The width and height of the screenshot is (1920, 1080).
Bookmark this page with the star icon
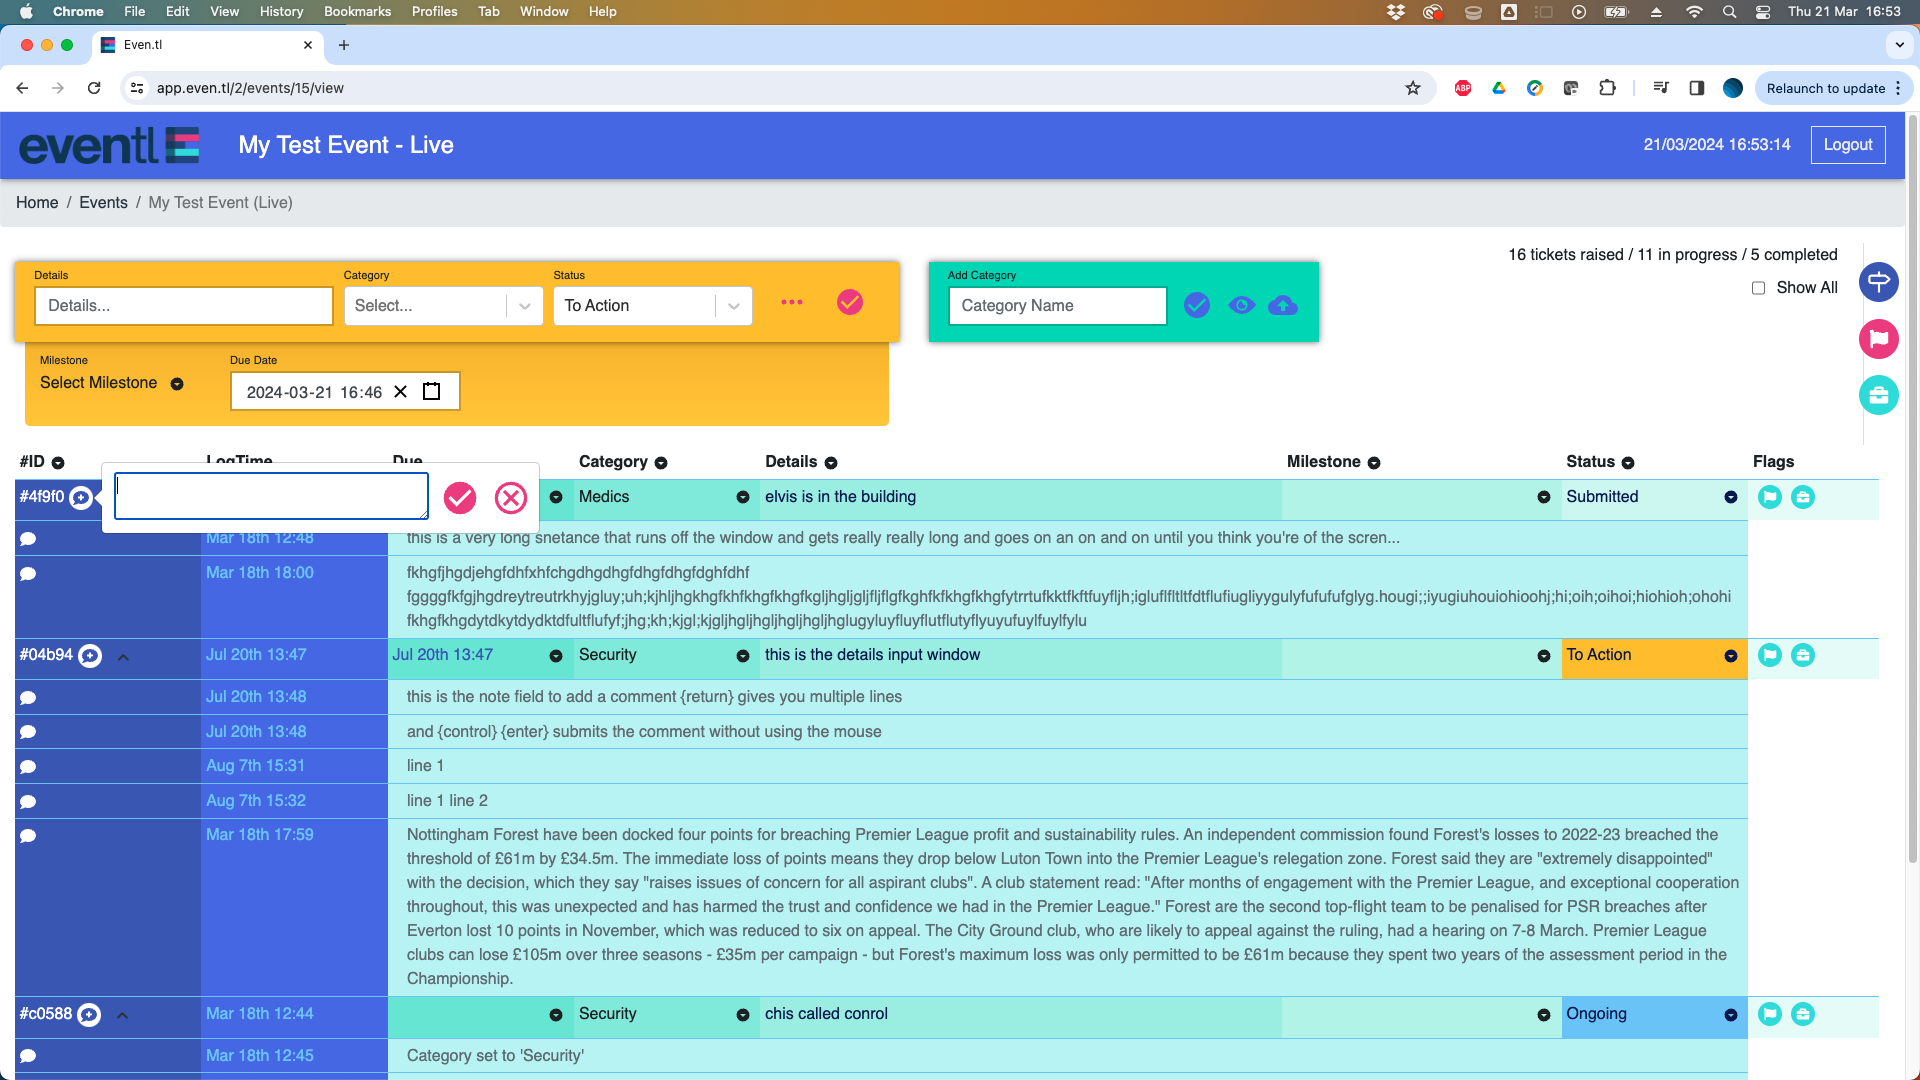[1413, 88]
